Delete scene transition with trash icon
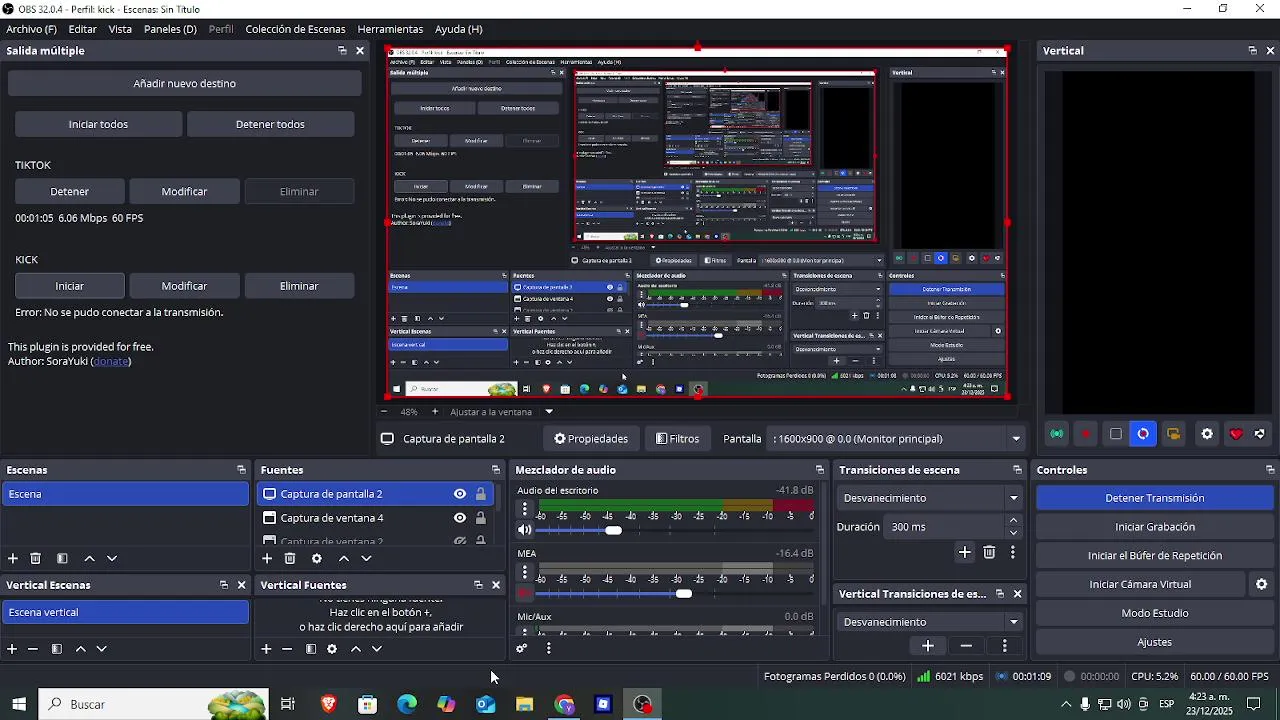Screen dimensions: 1280x720 click(x=989, y=552)
